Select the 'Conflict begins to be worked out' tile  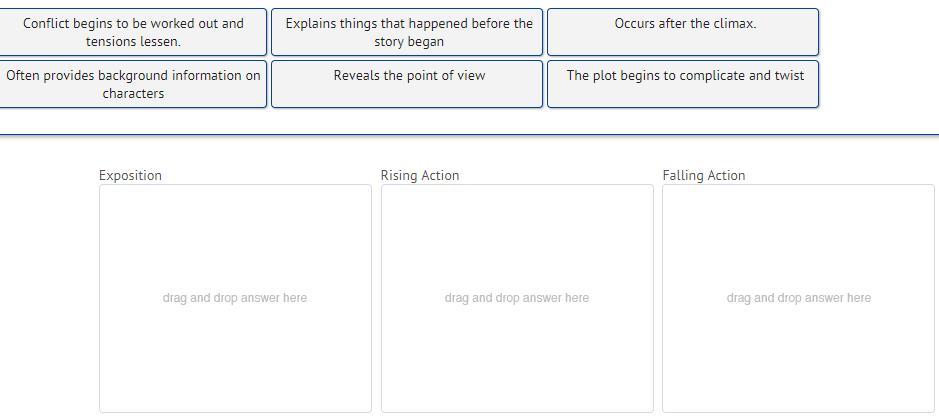133,32
